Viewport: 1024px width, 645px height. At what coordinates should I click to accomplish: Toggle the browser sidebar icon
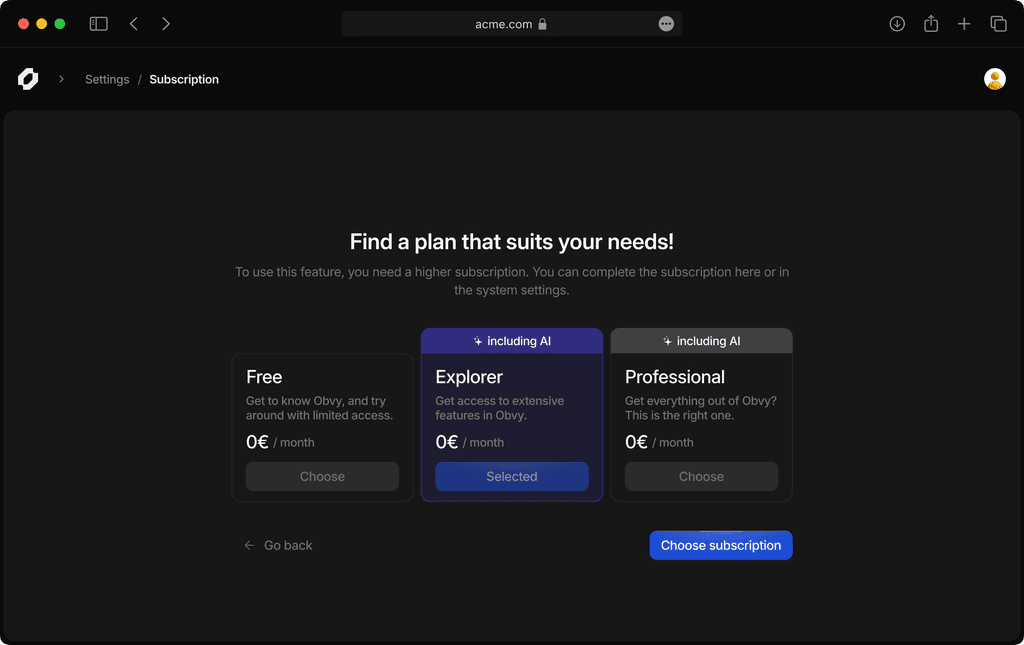[99, 24]
